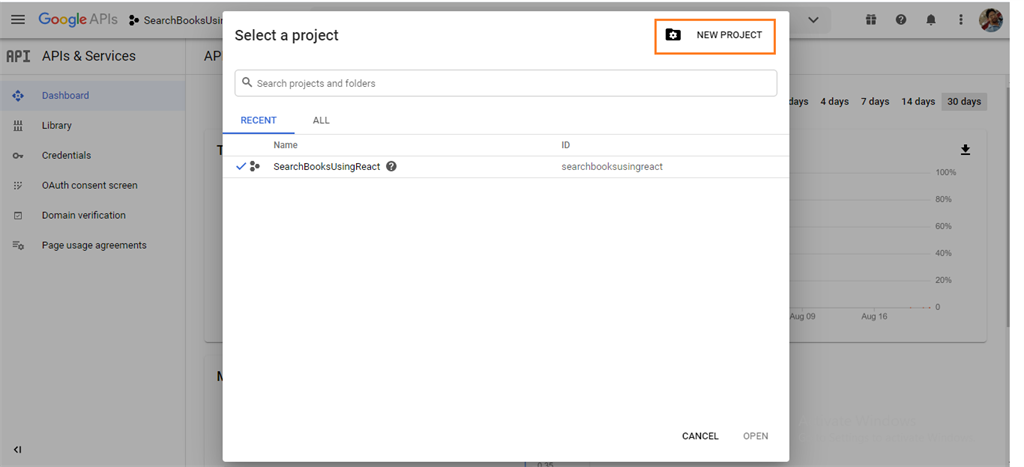The image size is (1024, 467).
Task: Open the help question mark icon in top bar
Action: (x=901, y=20)
